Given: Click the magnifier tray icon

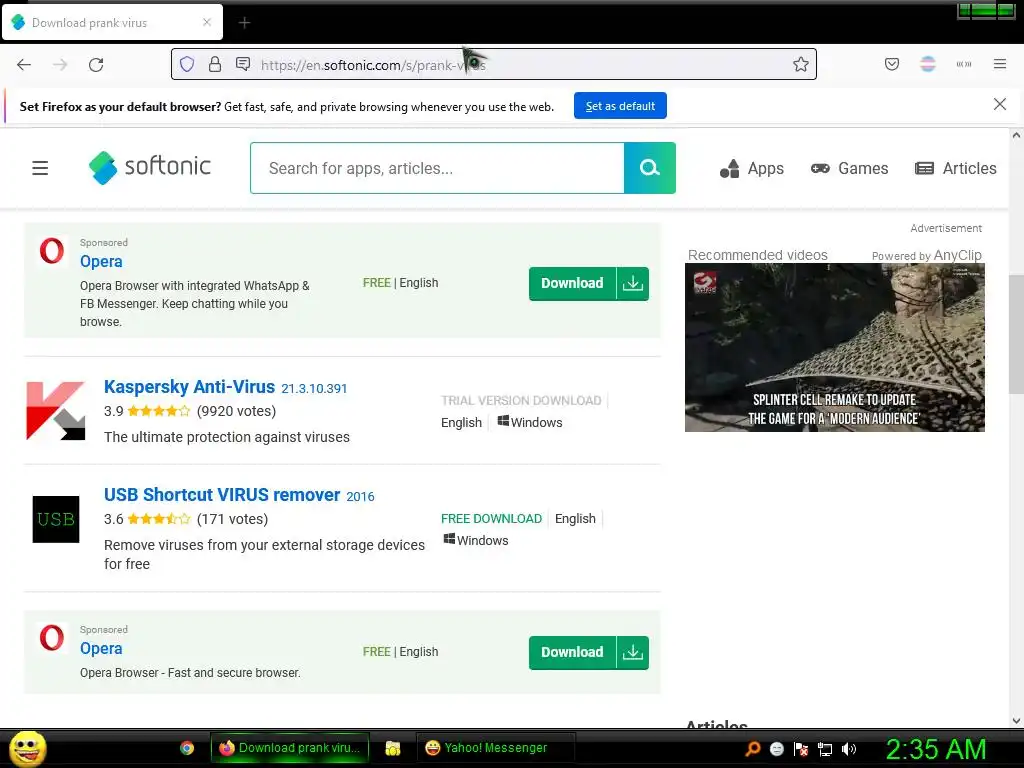Looking at the screenshot, I should coord(753,748).
